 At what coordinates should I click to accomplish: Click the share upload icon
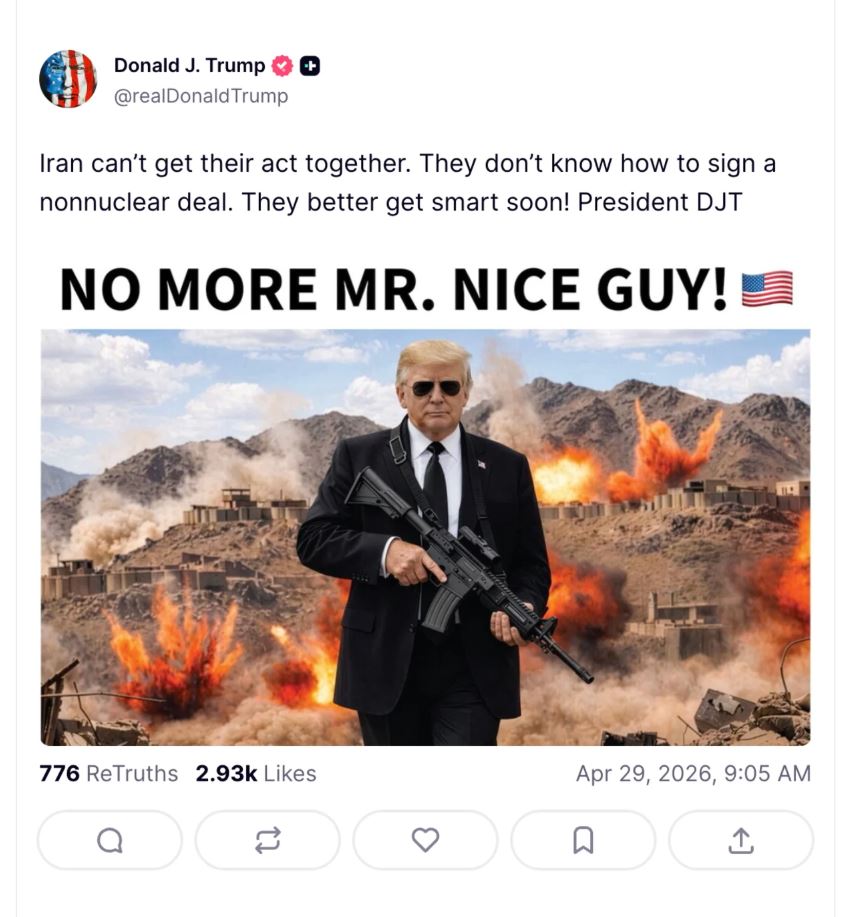pos(740,841)
